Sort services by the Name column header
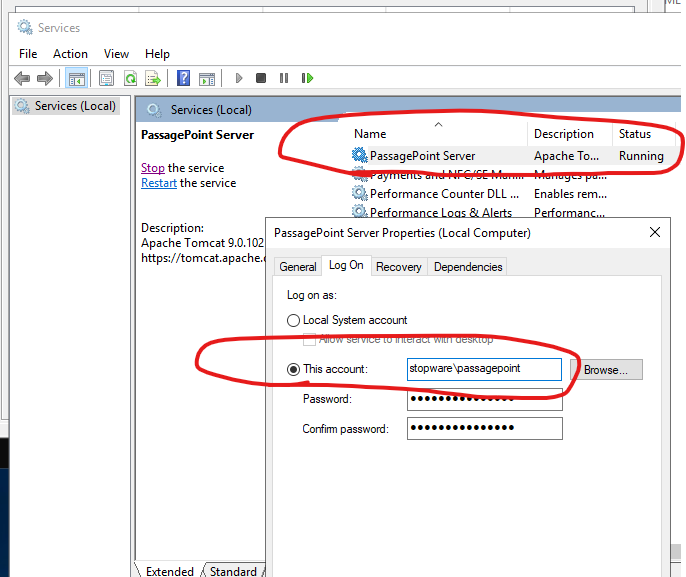 pyautogui.click(x=370, y=134)
